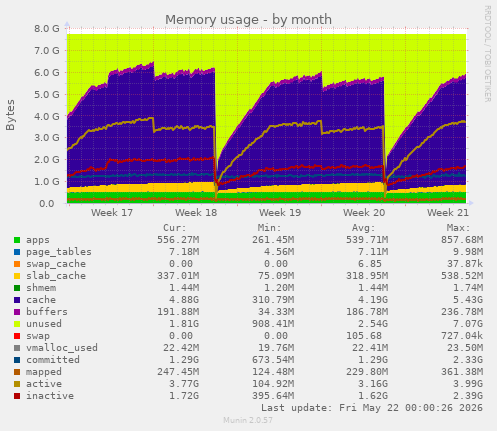Click the vmalloc_used legend color swatch
The height and width of the screenshot is (431, 497).
point(17,348)
